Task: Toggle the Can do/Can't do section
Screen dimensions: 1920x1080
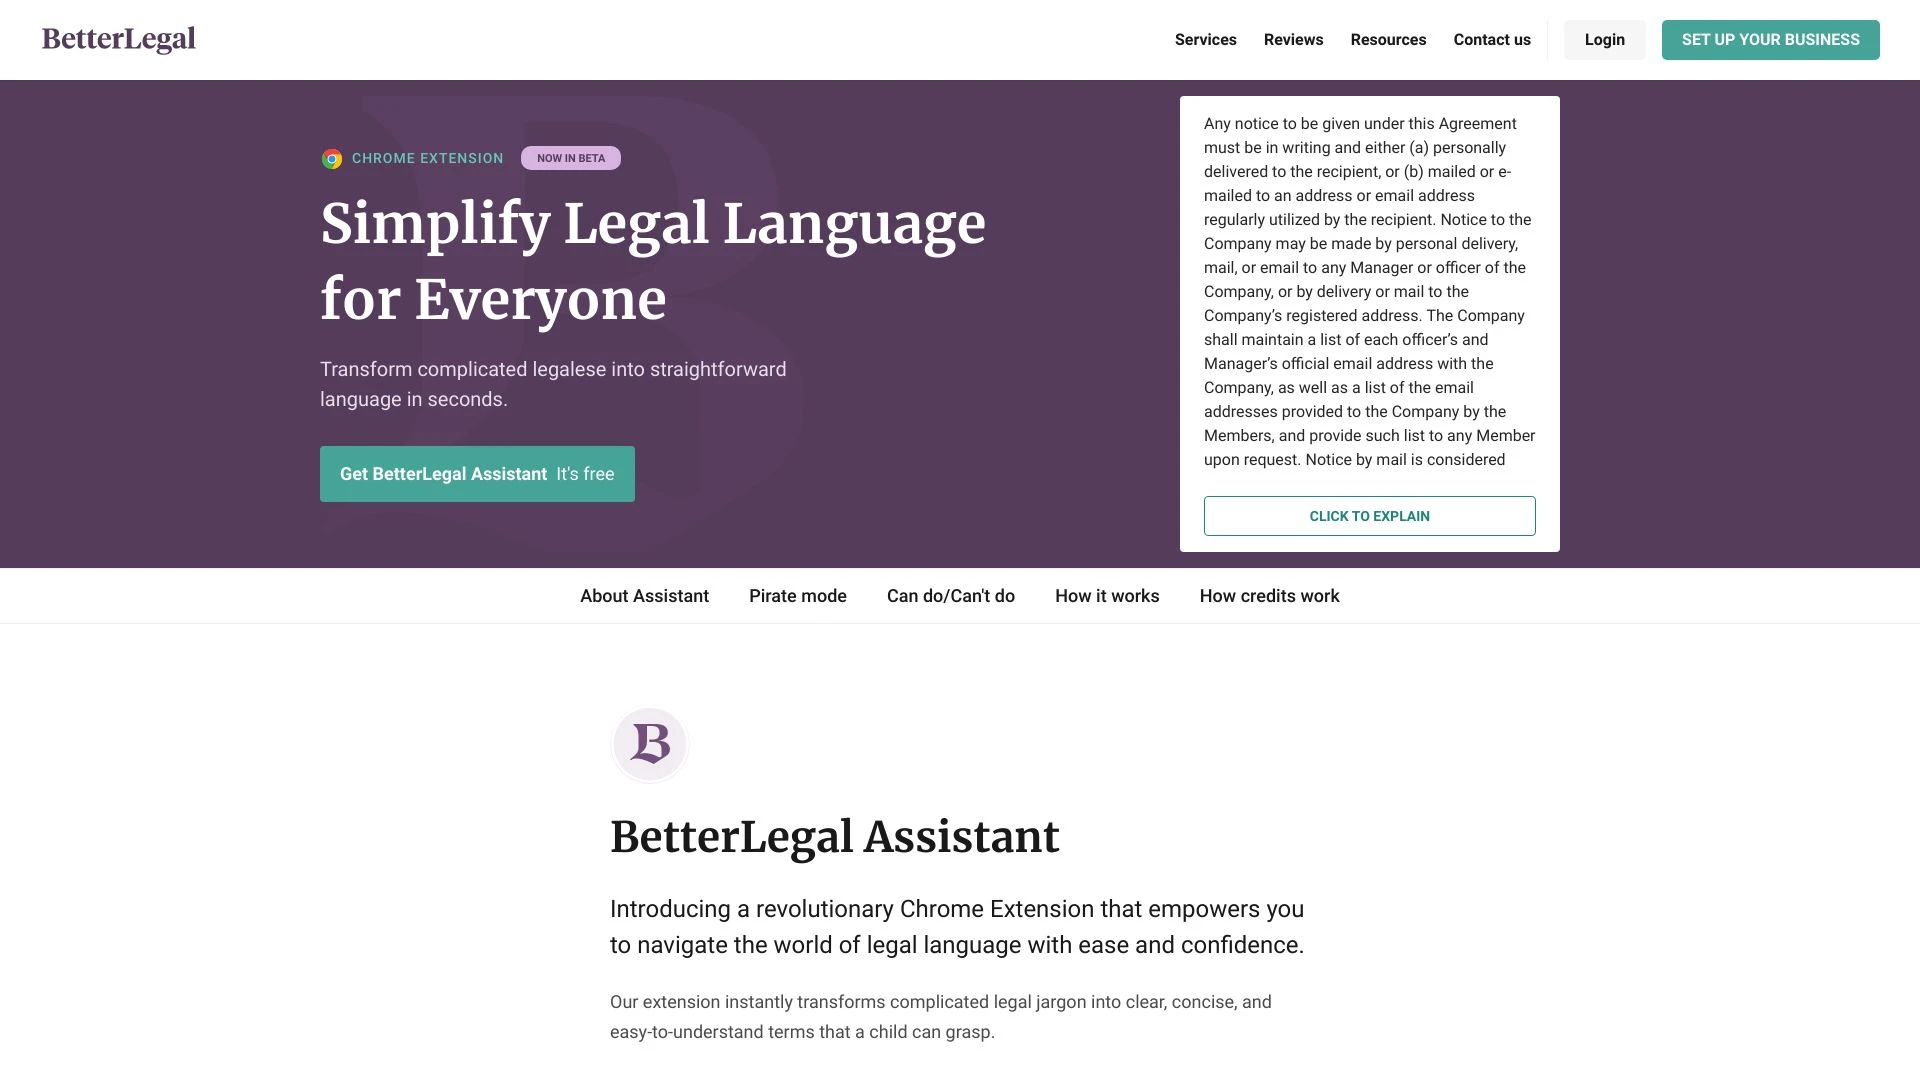Action: pos(951,595)
